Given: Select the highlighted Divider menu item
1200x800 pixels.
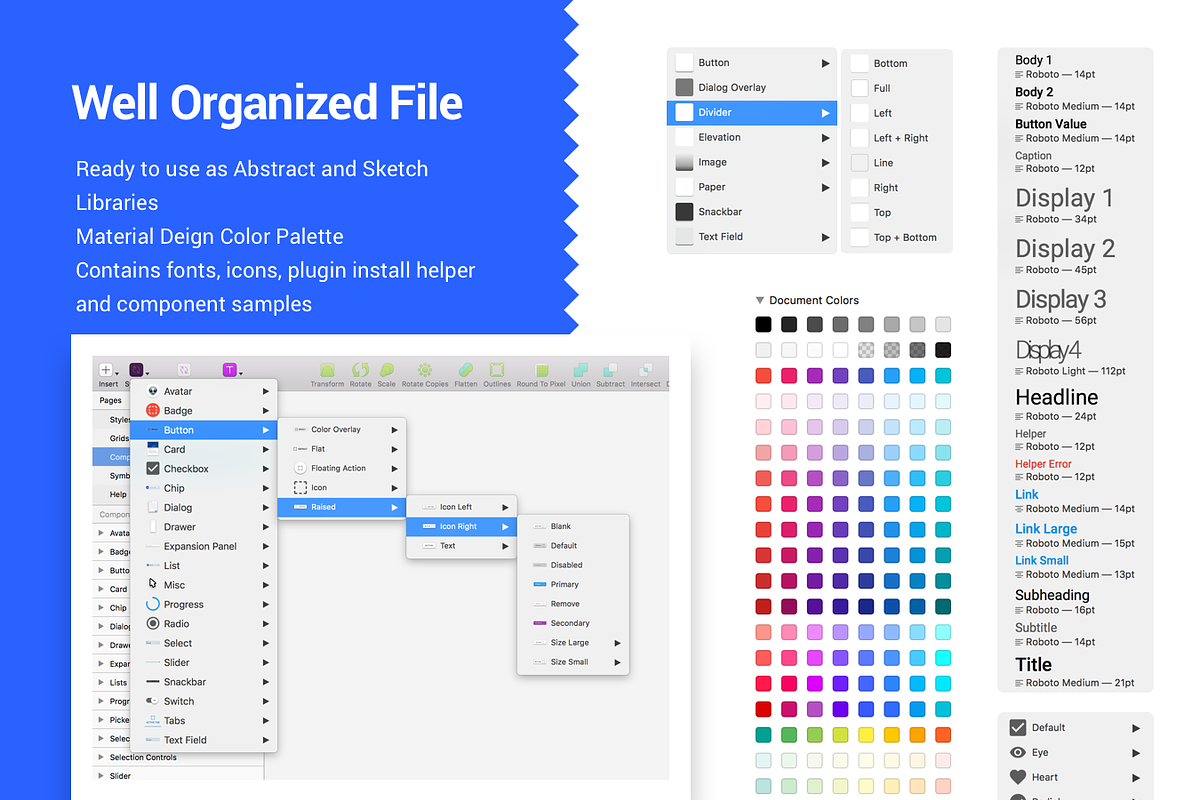Looking at the screenshot, I should 752,112.
